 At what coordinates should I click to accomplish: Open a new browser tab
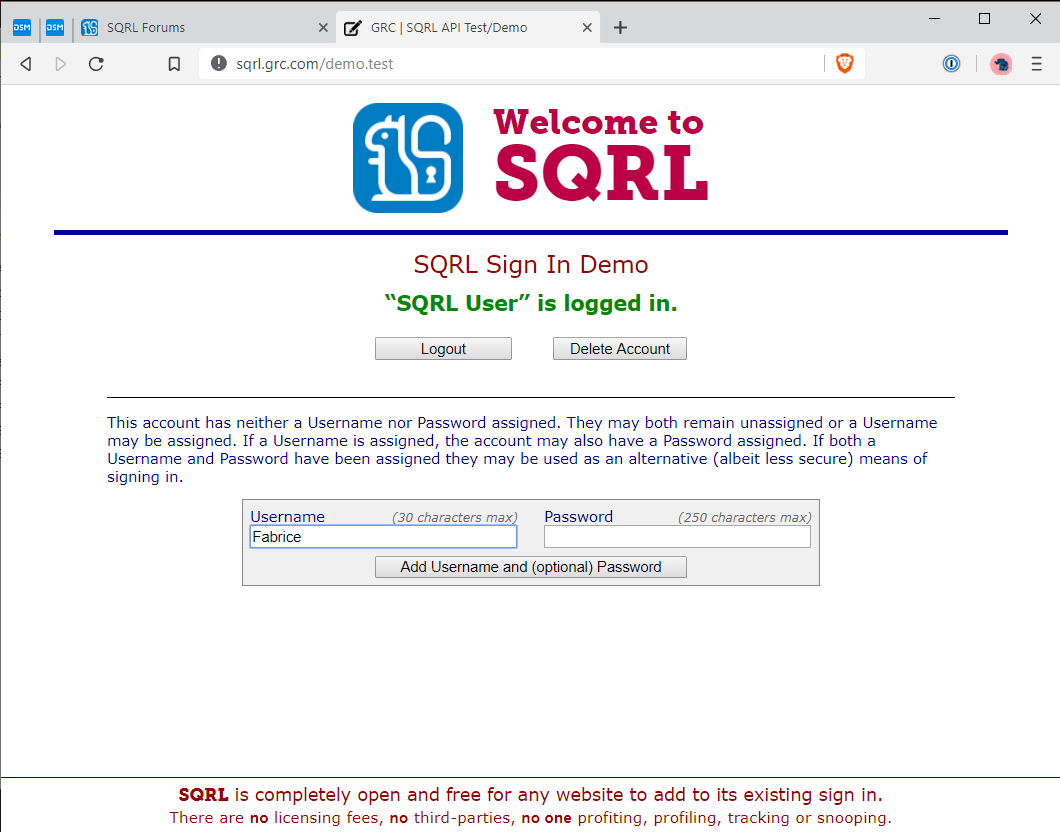(x=620, y=28)
